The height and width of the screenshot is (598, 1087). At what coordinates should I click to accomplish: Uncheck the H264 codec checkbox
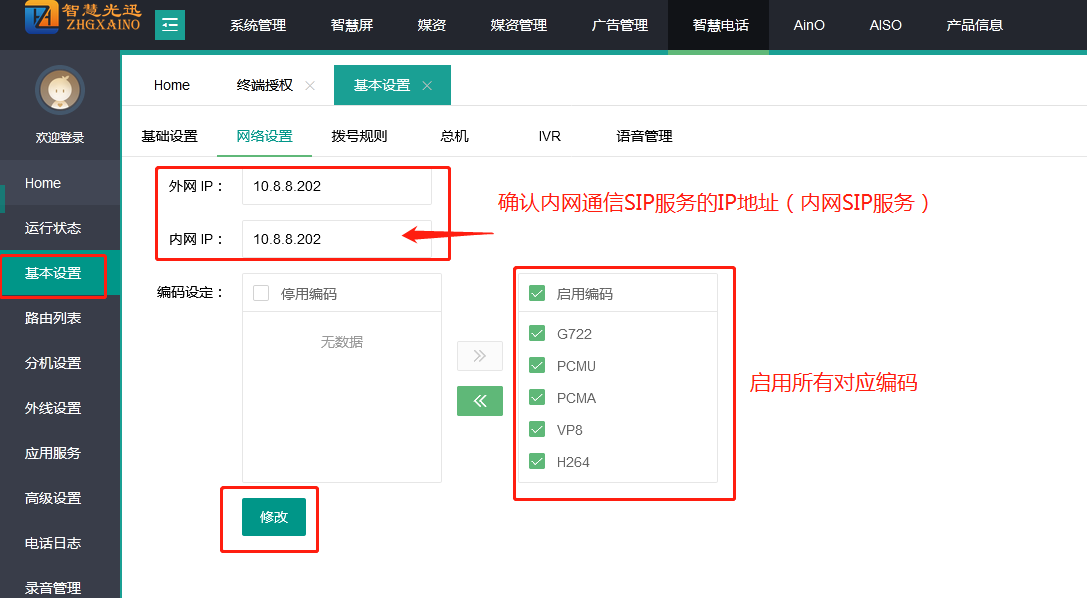(x=537, y=462)
